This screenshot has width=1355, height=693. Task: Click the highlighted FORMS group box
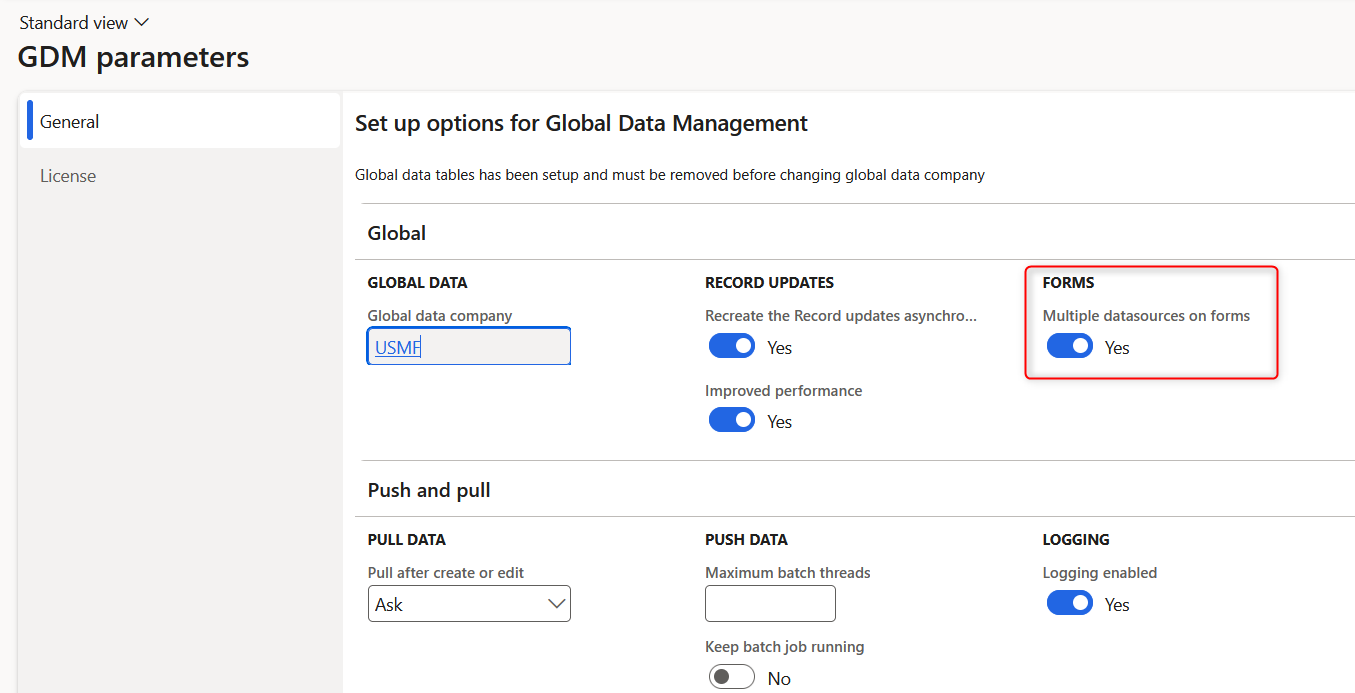[x=1151, y=322]
